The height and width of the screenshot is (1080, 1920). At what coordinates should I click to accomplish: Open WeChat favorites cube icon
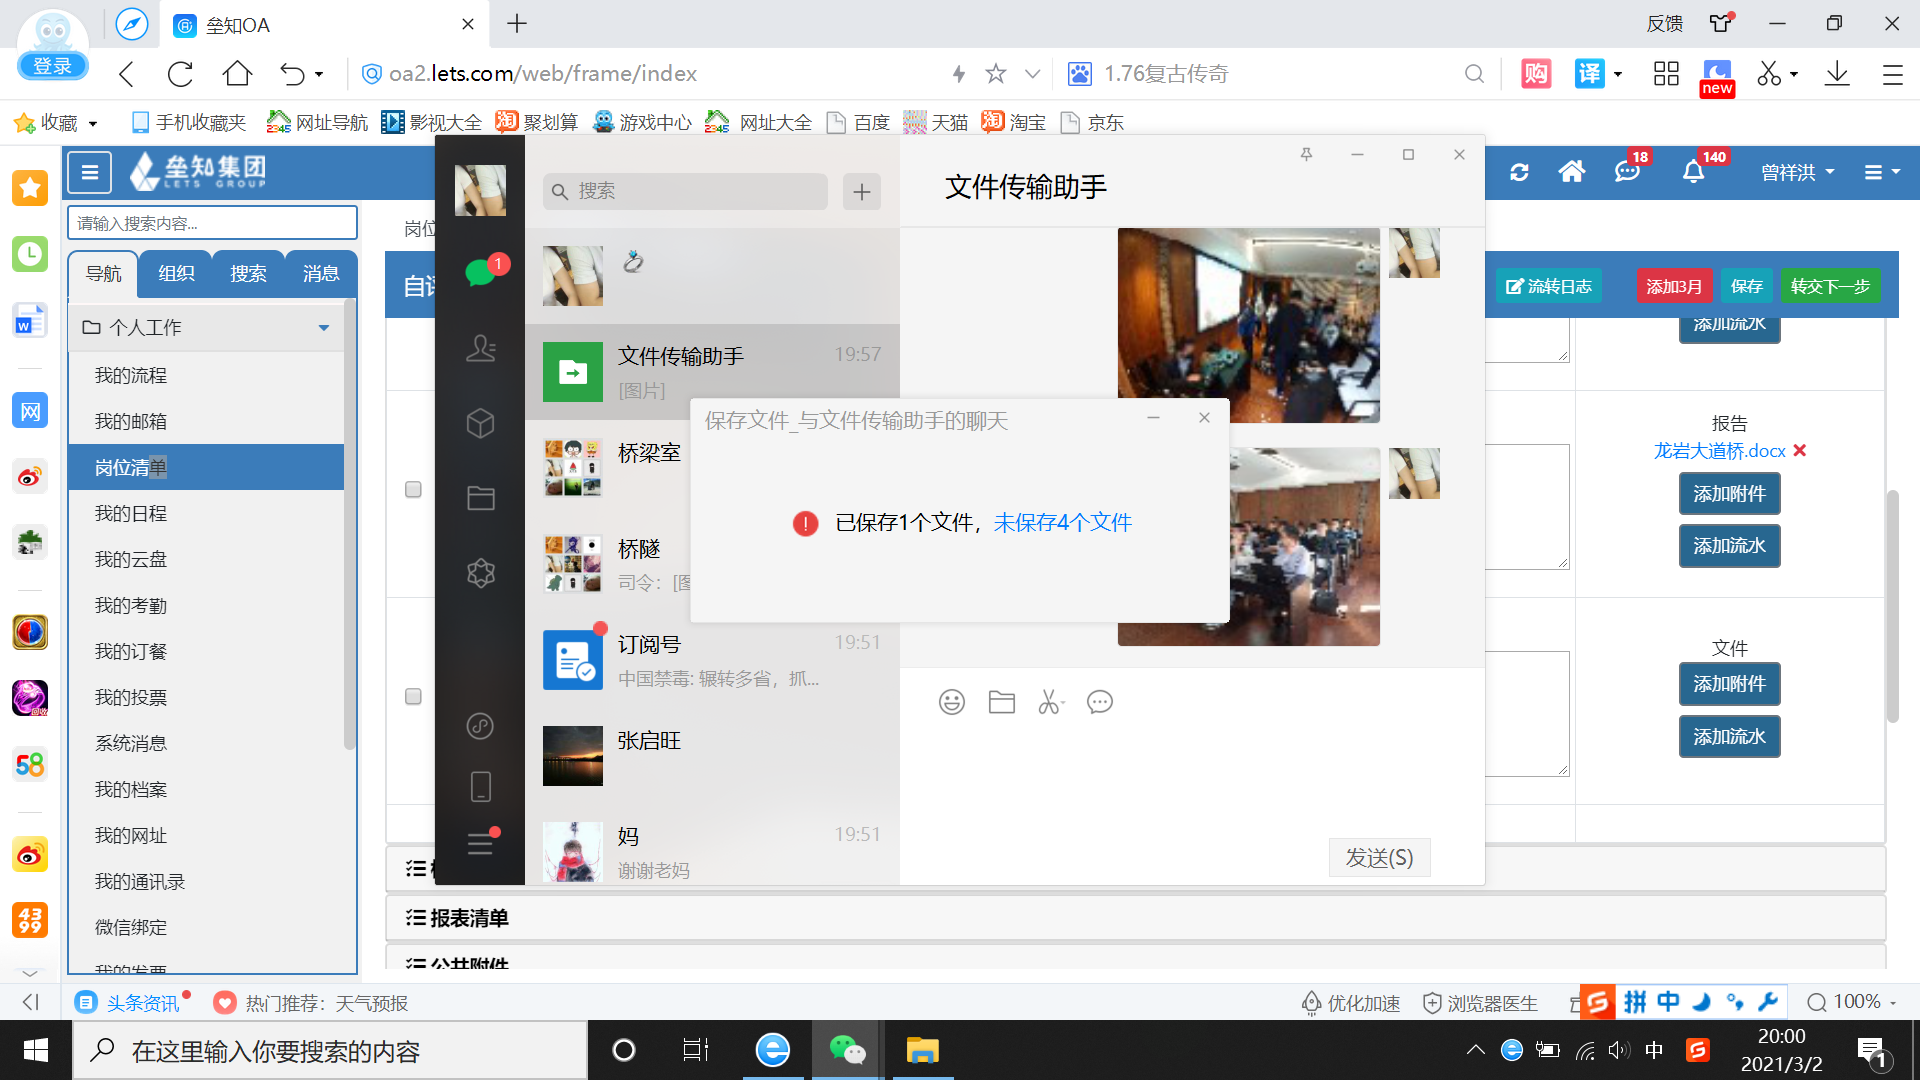tap(480, 423)
